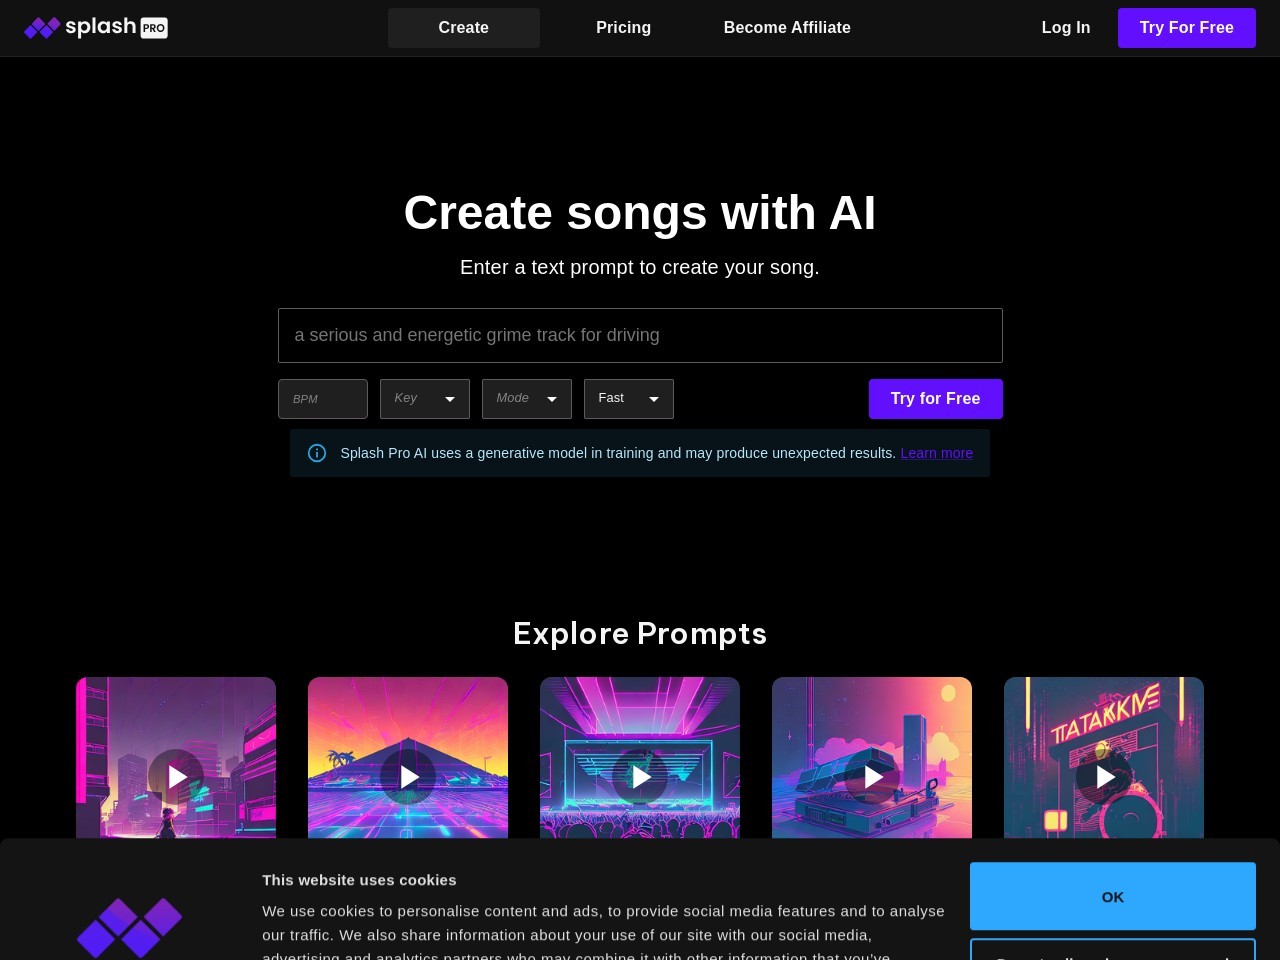The height and width of the screenshot is (960, 1280).
Task: Go to the Pricing page
Action: pyautogui.click(x=623, y=28)
